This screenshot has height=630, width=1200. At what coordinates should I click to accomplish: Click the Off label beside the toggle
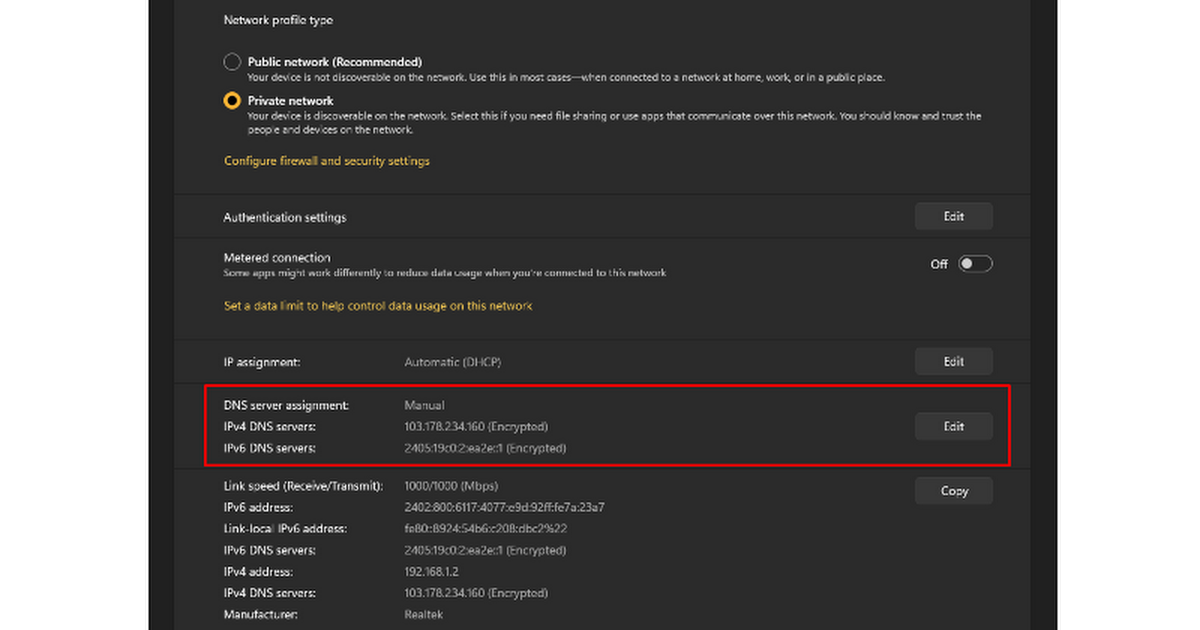click(939, 264)
